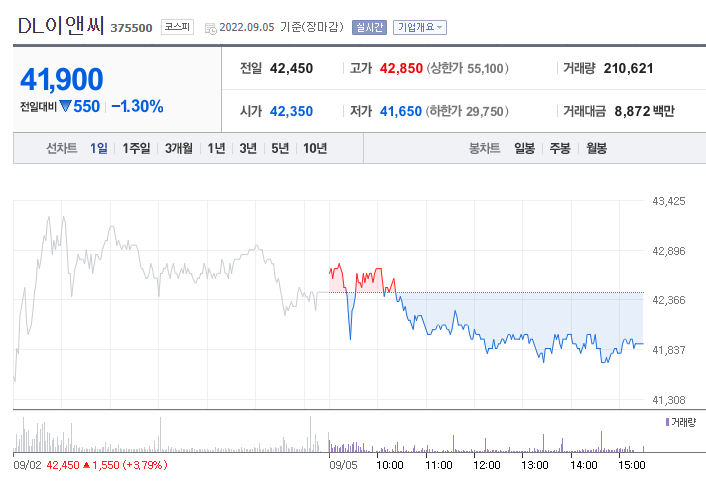Click the 41,308 y-axis label

[669, 400]
